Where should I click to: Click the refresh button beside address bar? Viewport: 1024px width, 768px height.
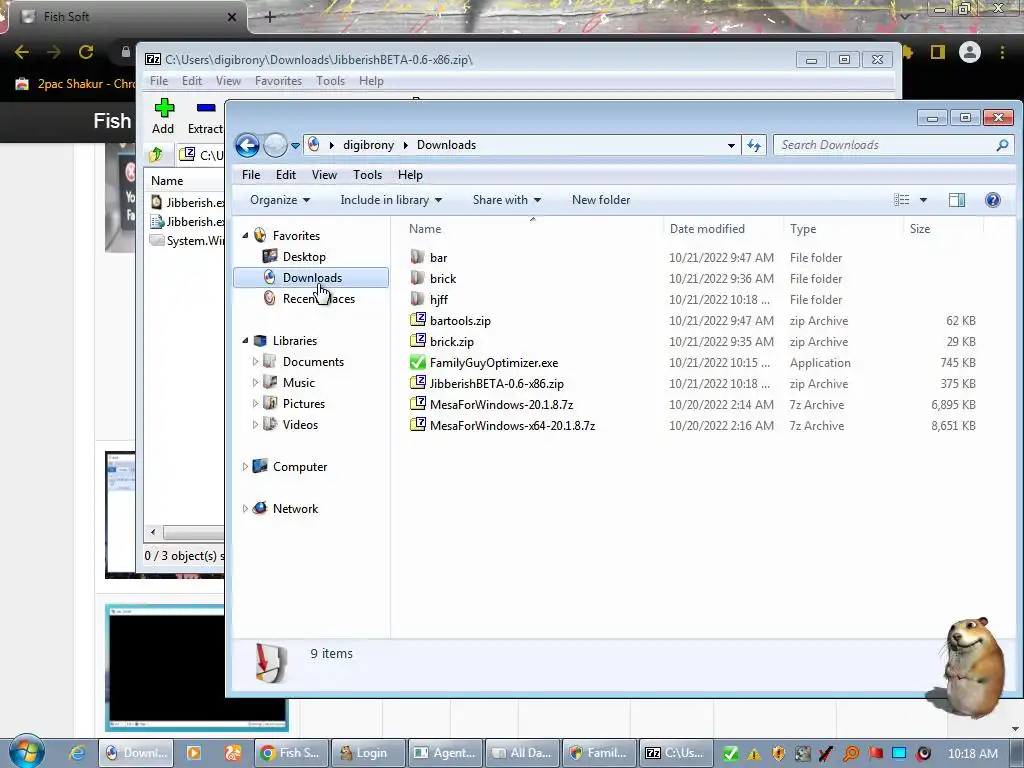754,145
